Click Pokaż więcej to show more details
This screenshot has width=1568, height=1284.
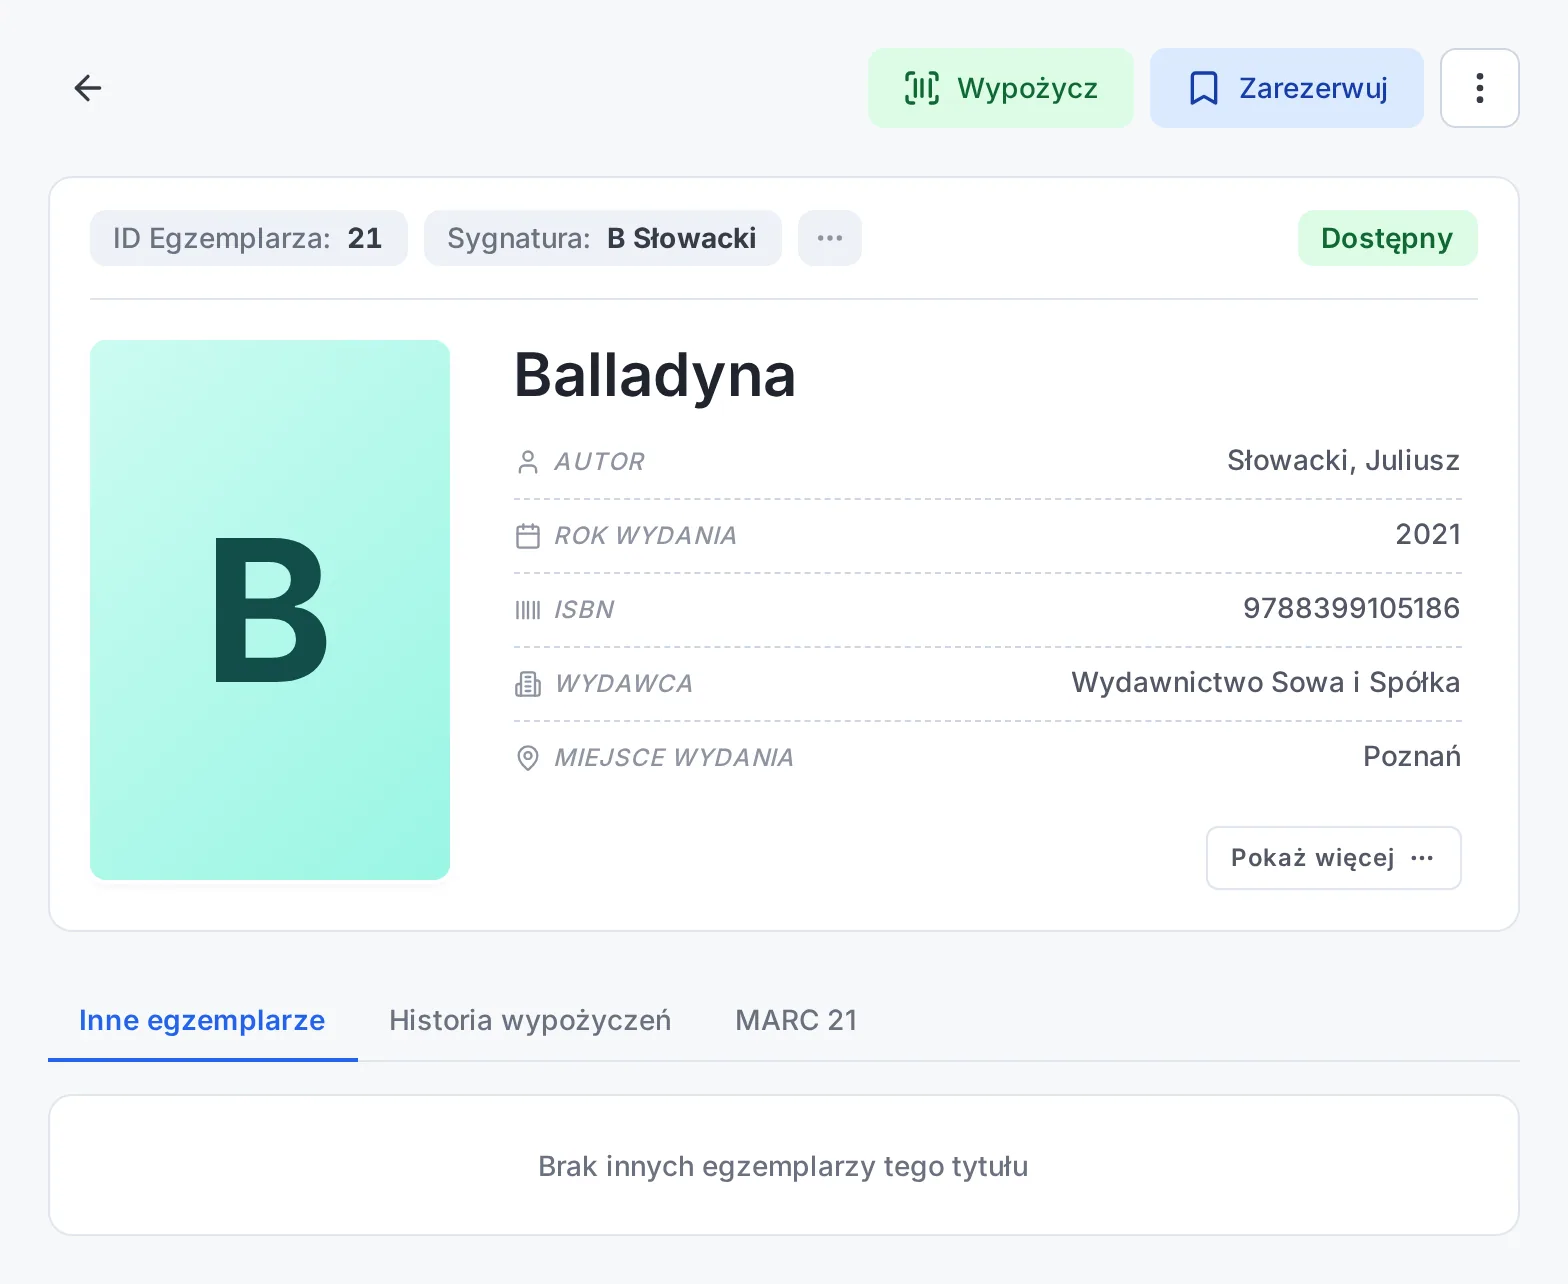click(1333, 858)
